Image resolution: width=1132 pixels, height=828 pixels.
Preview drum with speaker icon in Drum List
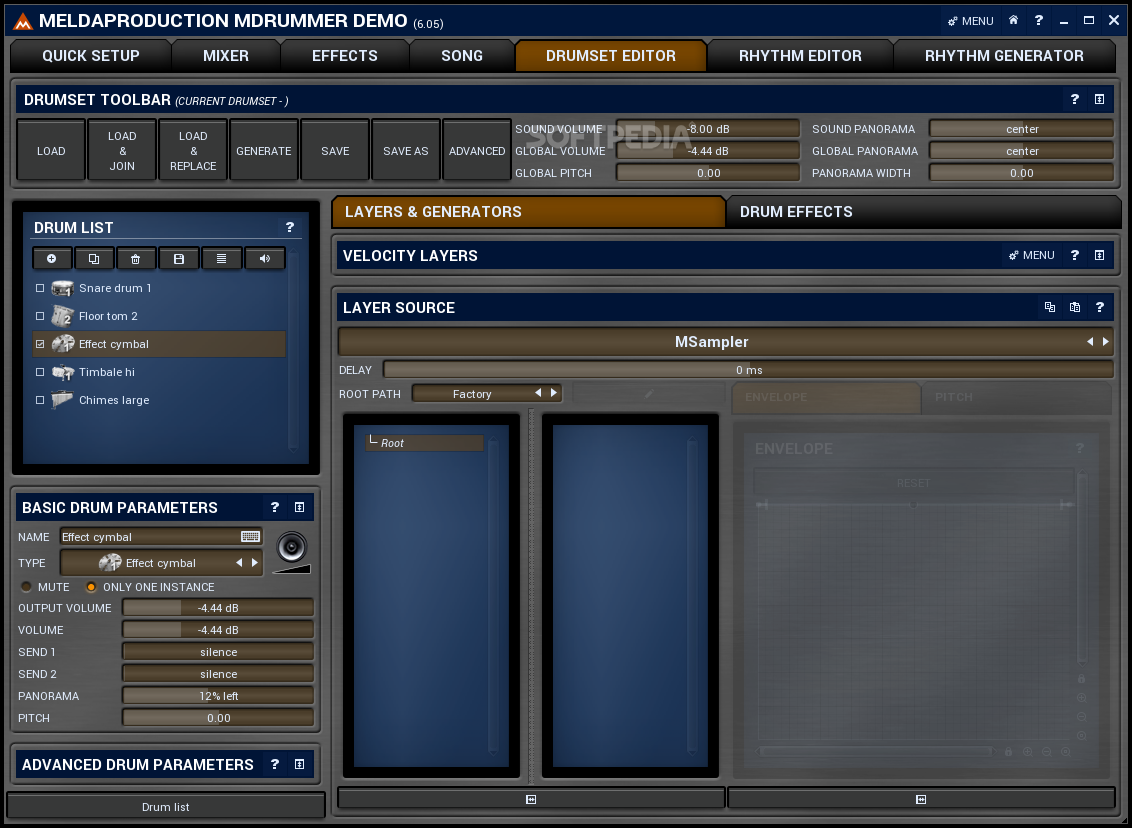265,258
